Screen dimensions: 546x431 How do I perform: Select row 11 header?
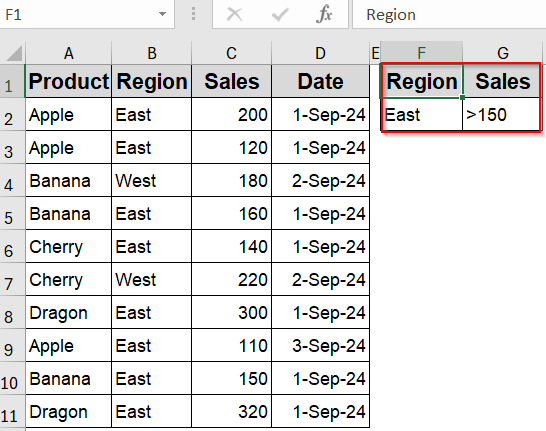pos(13,411)
